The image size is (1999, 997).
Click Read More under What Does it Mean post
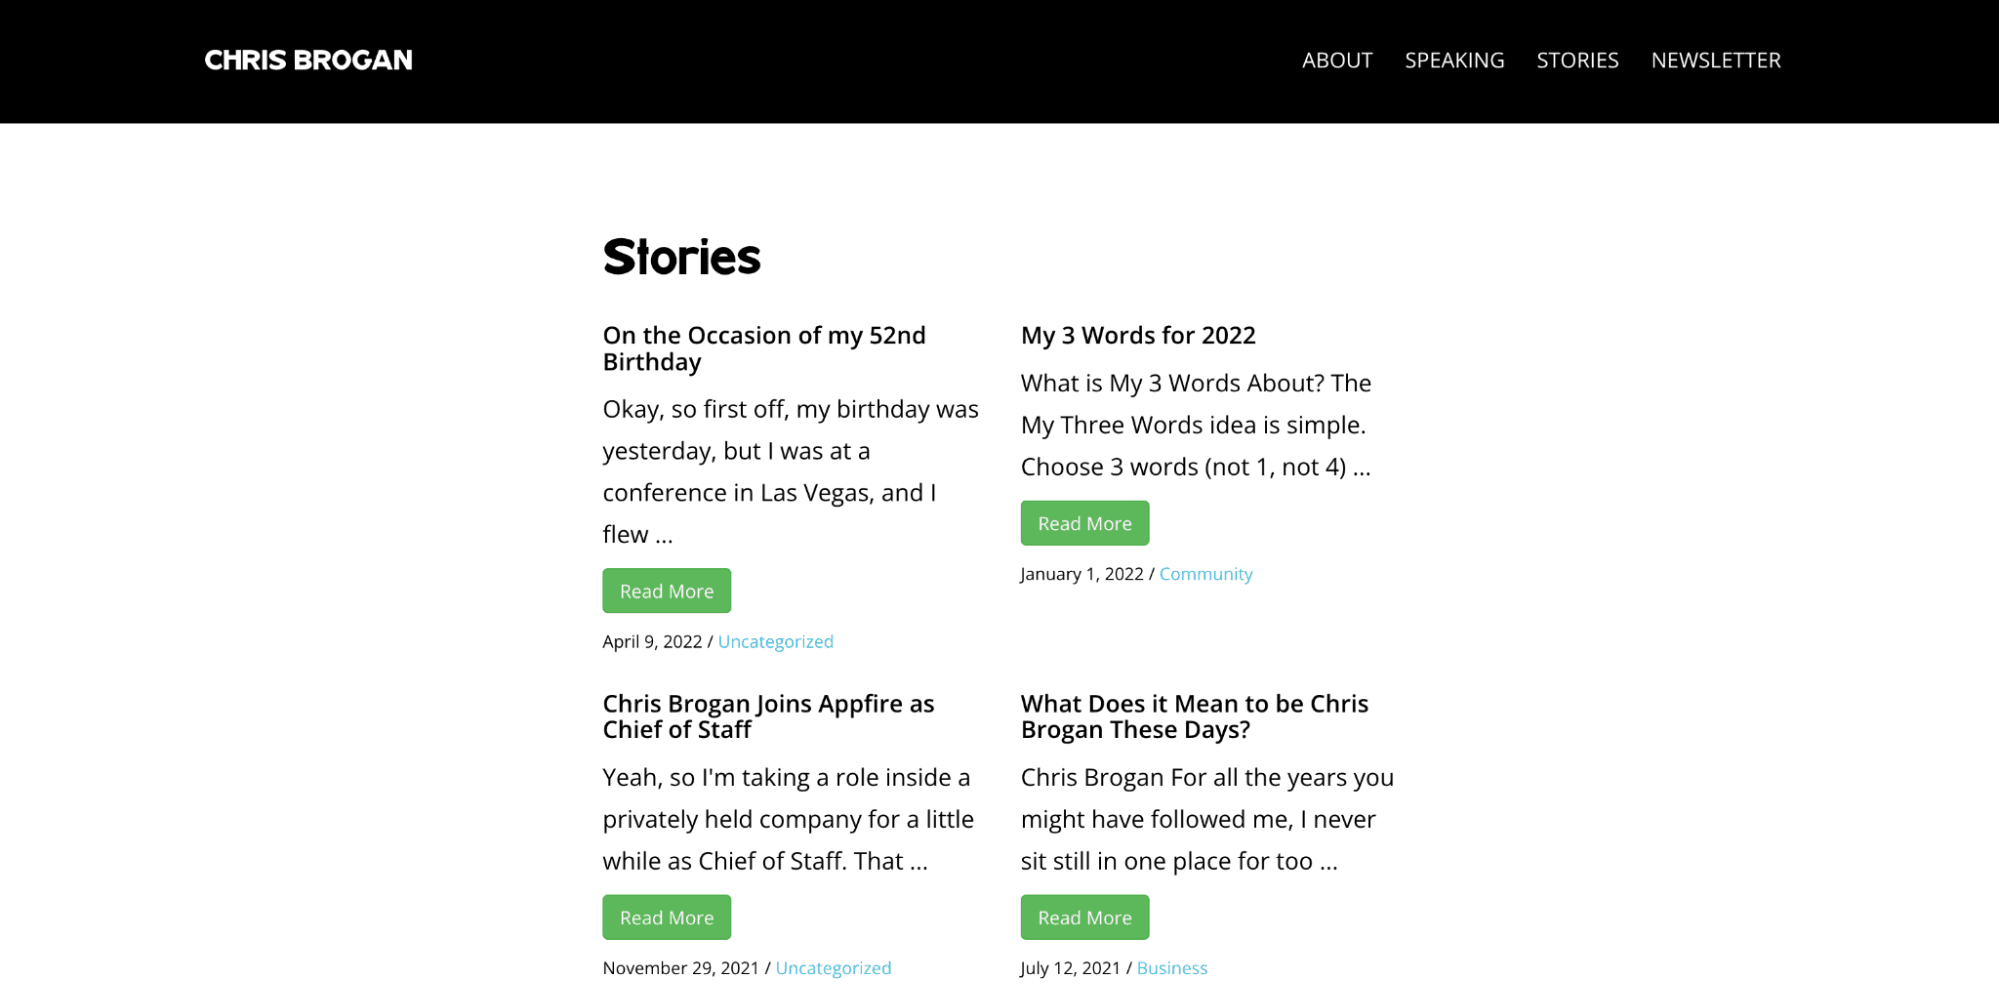coord(1084,917)
